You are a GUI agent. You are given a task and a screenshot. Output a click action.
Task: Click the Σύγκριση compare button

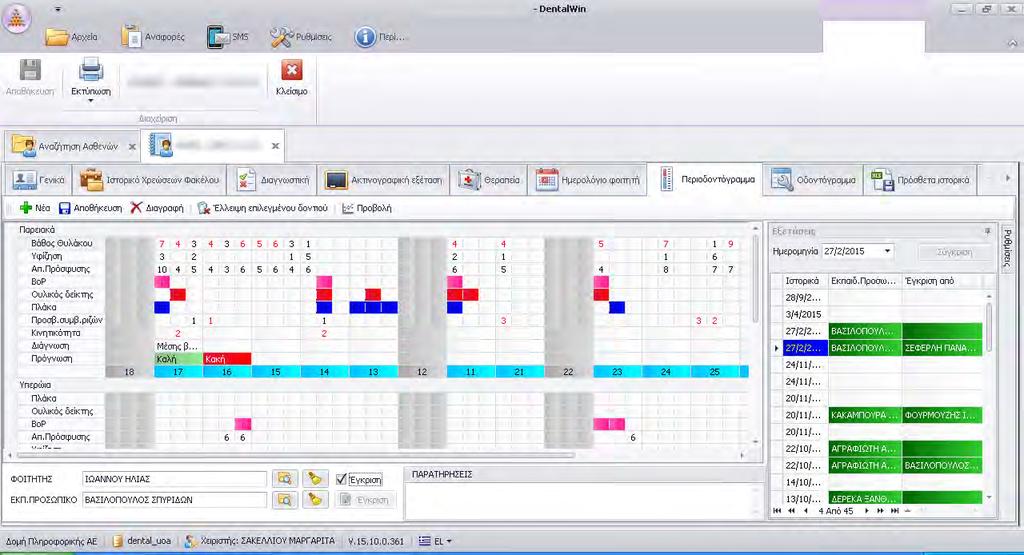click(x=954, y=251)
